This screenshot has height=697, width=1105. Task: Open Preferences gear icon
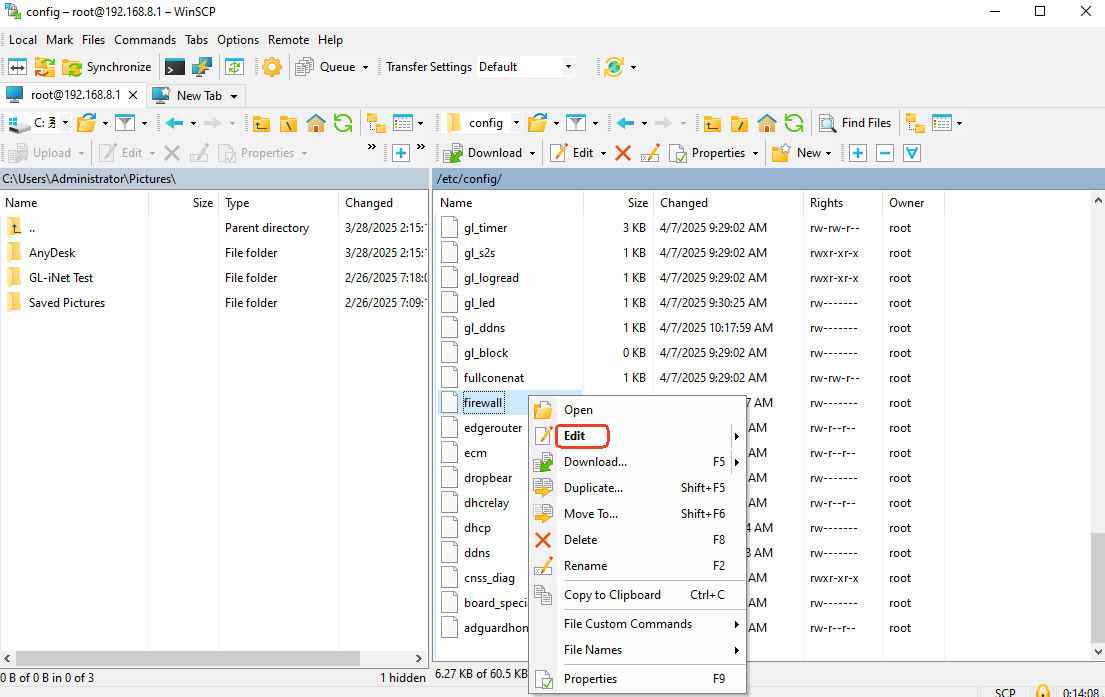[271, 67]
